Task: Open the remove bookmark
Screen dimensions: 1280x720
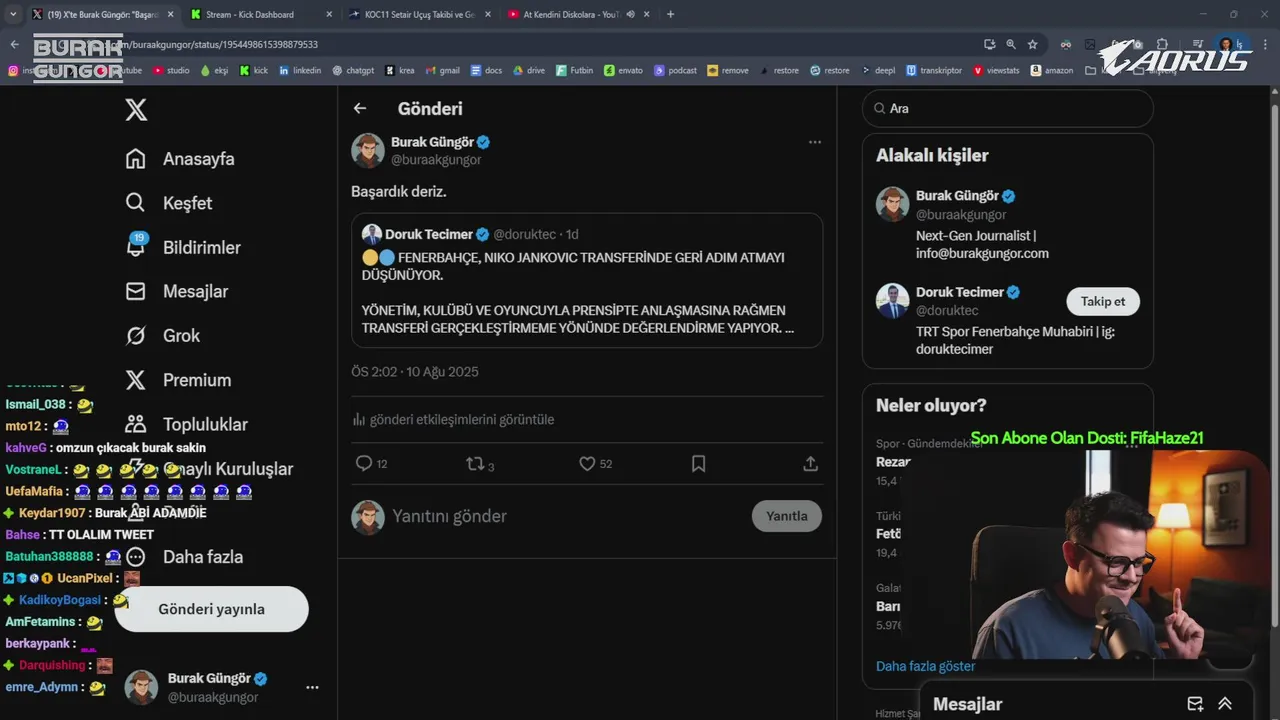Action: 728,71
